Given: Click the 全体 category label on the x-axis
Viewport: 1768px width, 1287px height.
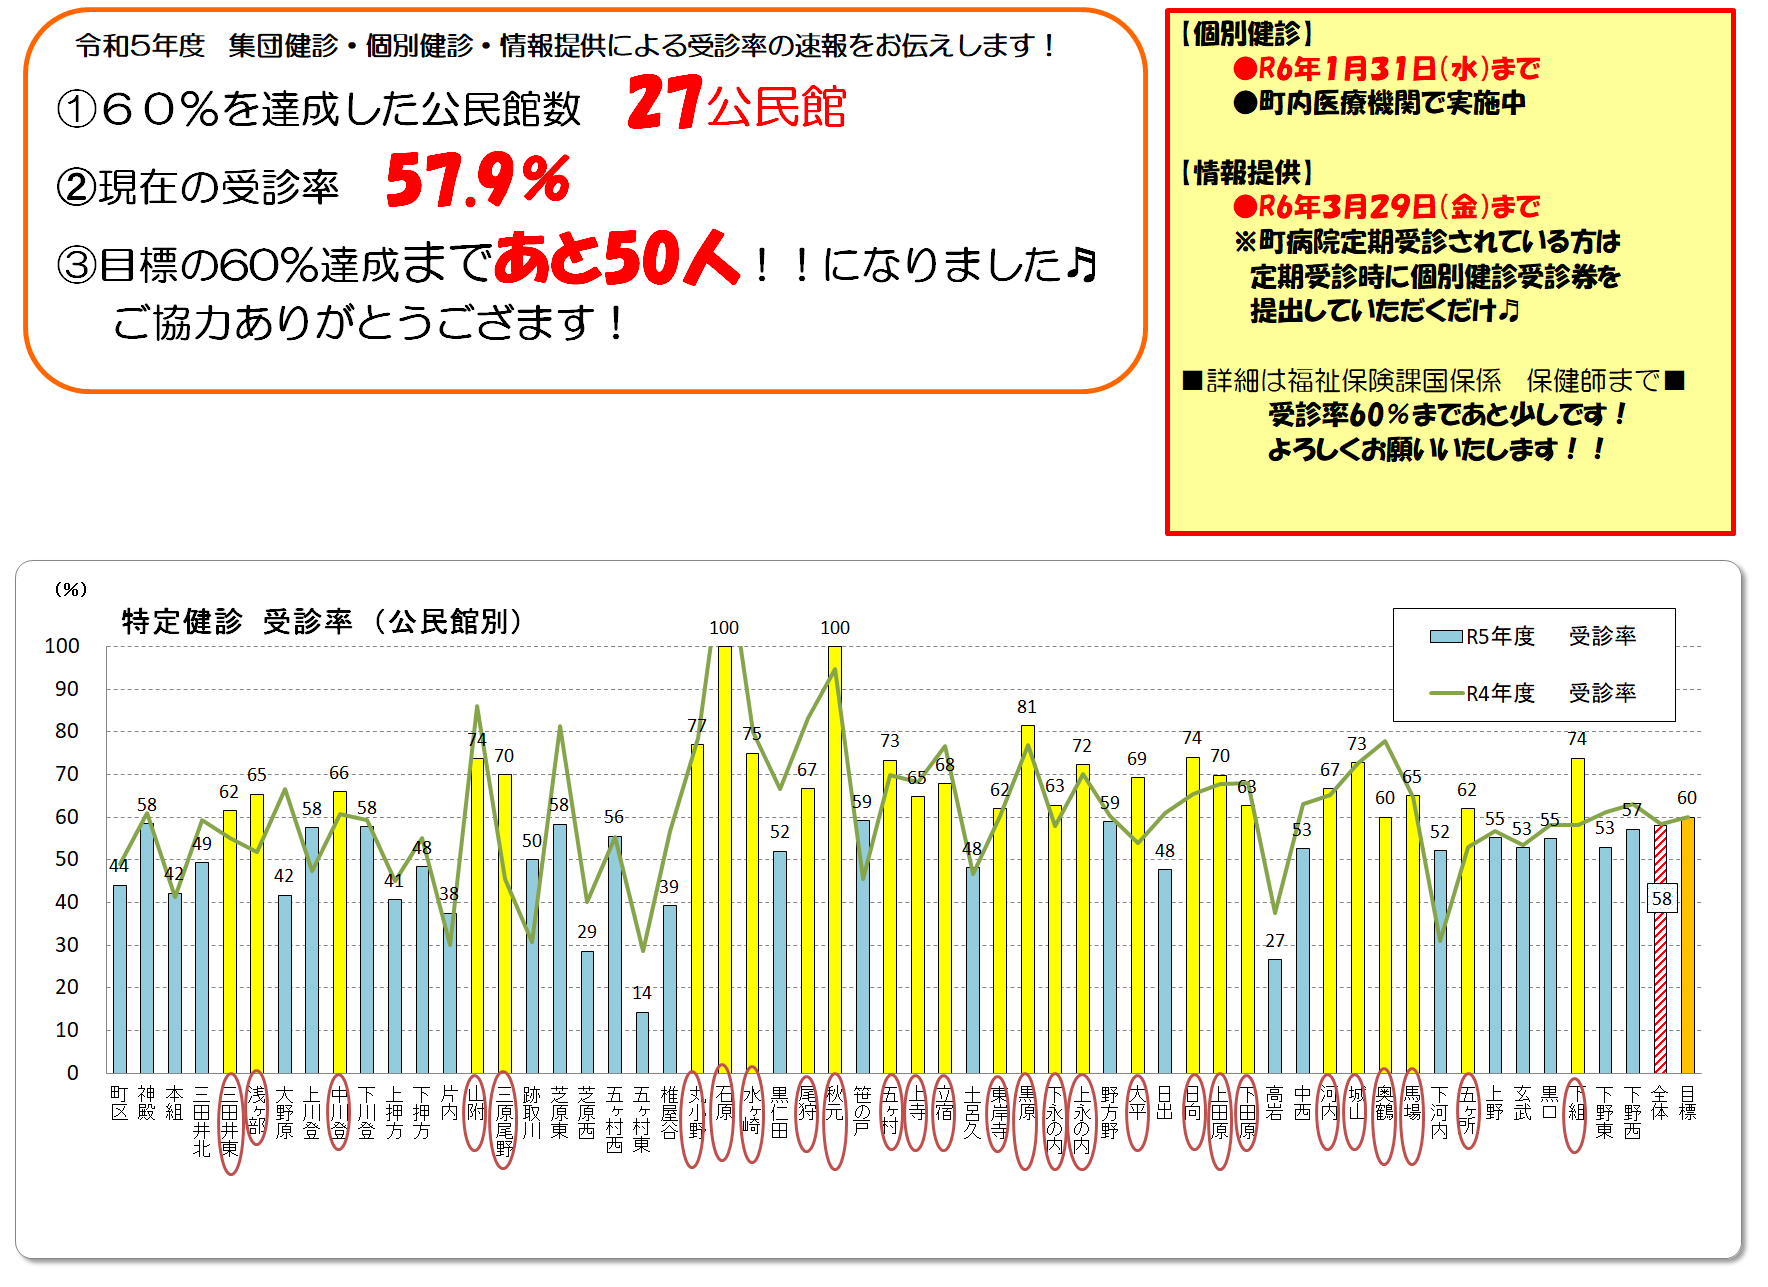Looking at the screenshot, I should click(1660, 1103).
